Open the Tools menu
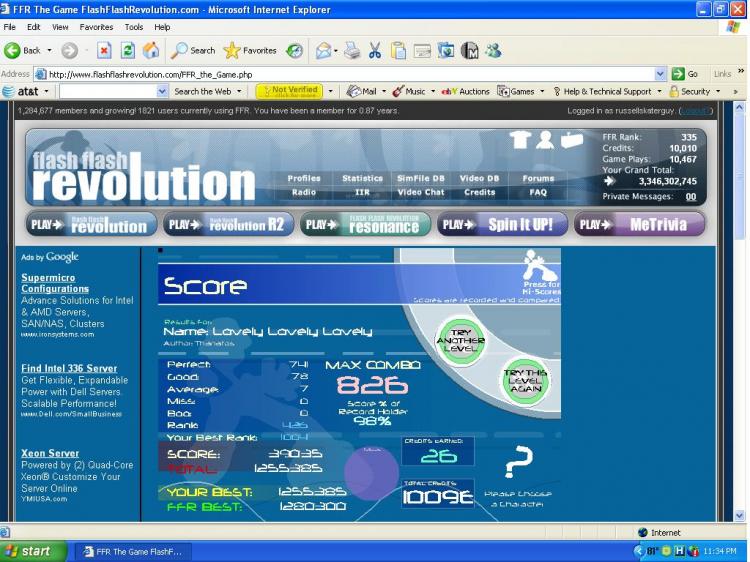The height and width of the screenshot is (562, 750). pos(134,27)
